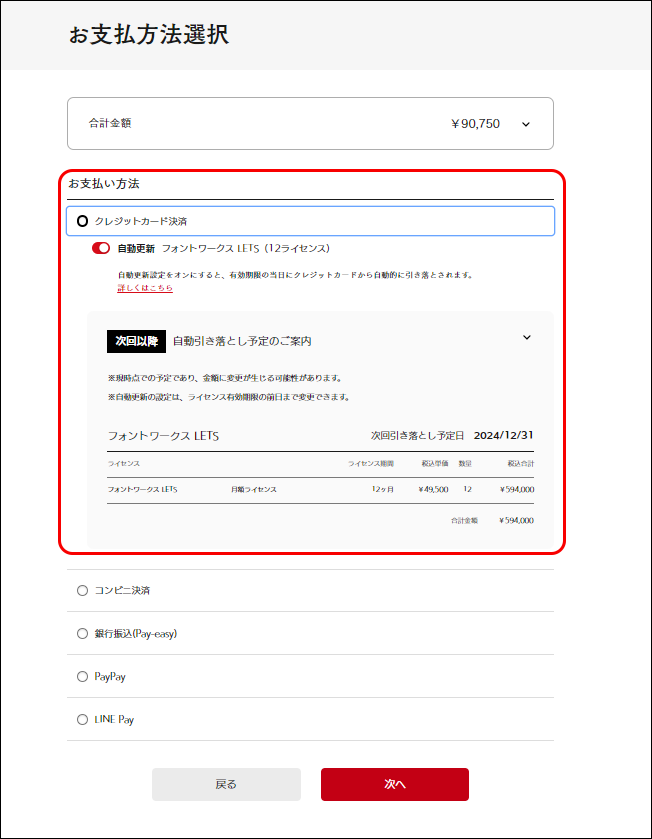
Task: Open the 詳しくはこちら link
Action: coord(145,288)
